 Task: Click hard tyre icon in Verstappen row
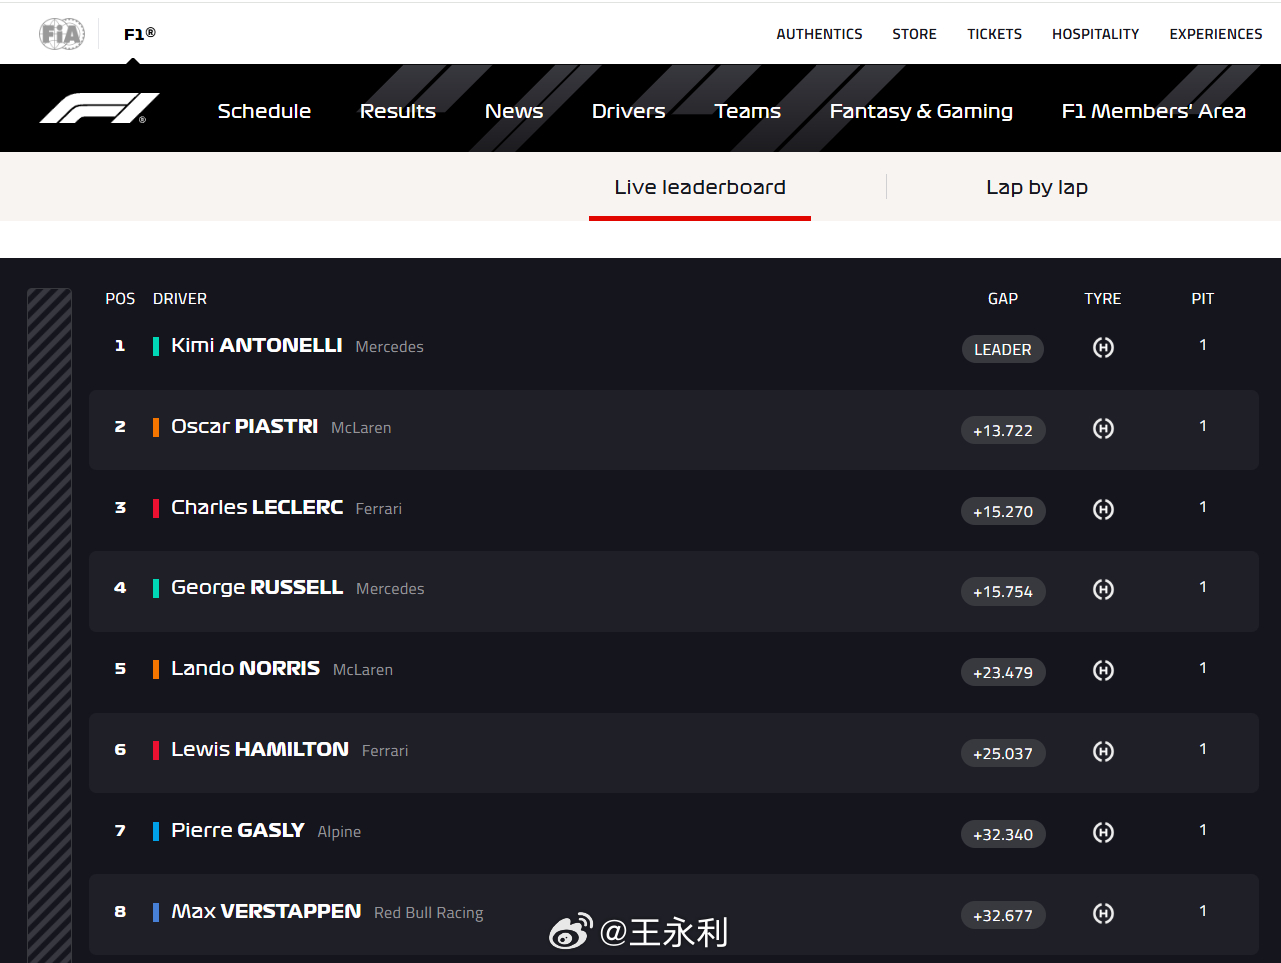point(1103,914)
